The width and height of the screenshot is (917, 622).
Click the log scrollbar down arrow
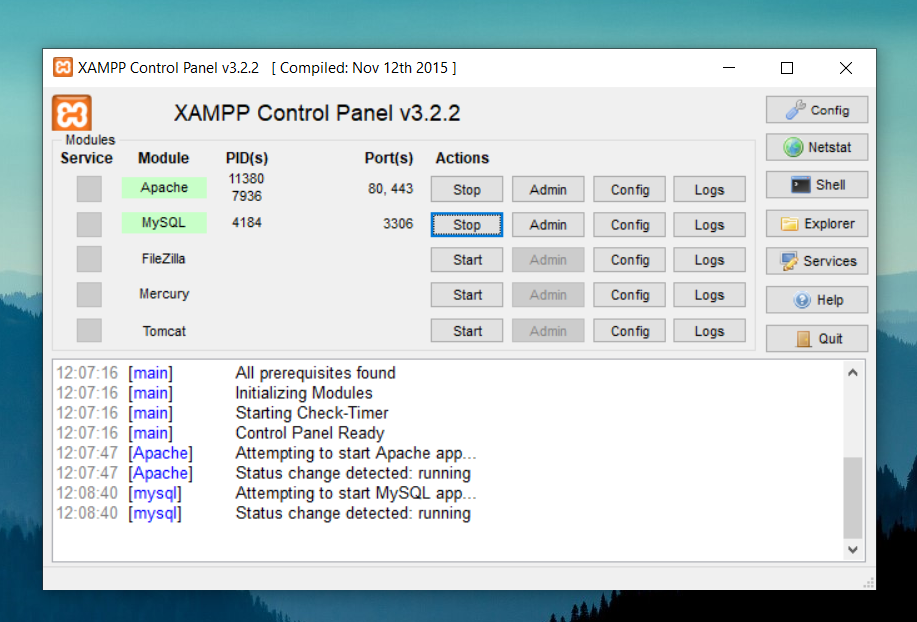(x=852, y=550)
